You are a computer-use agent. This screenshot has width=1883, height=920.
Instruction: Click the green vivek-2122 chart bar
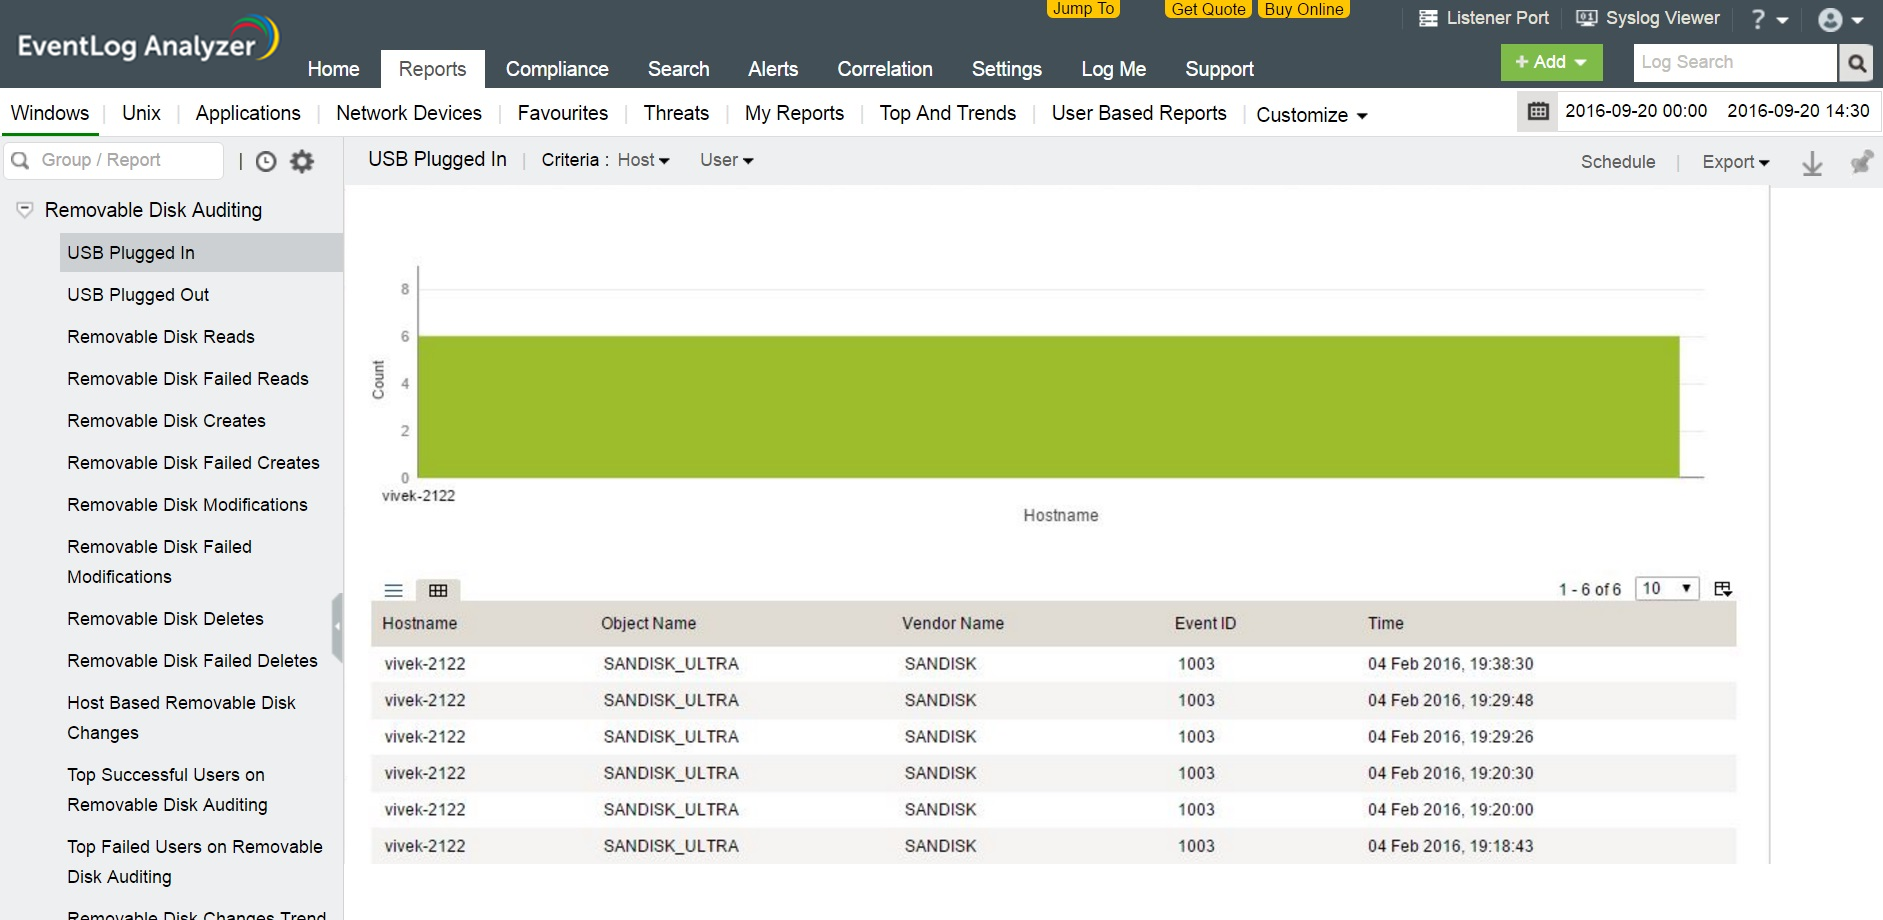click(1047, 406)
